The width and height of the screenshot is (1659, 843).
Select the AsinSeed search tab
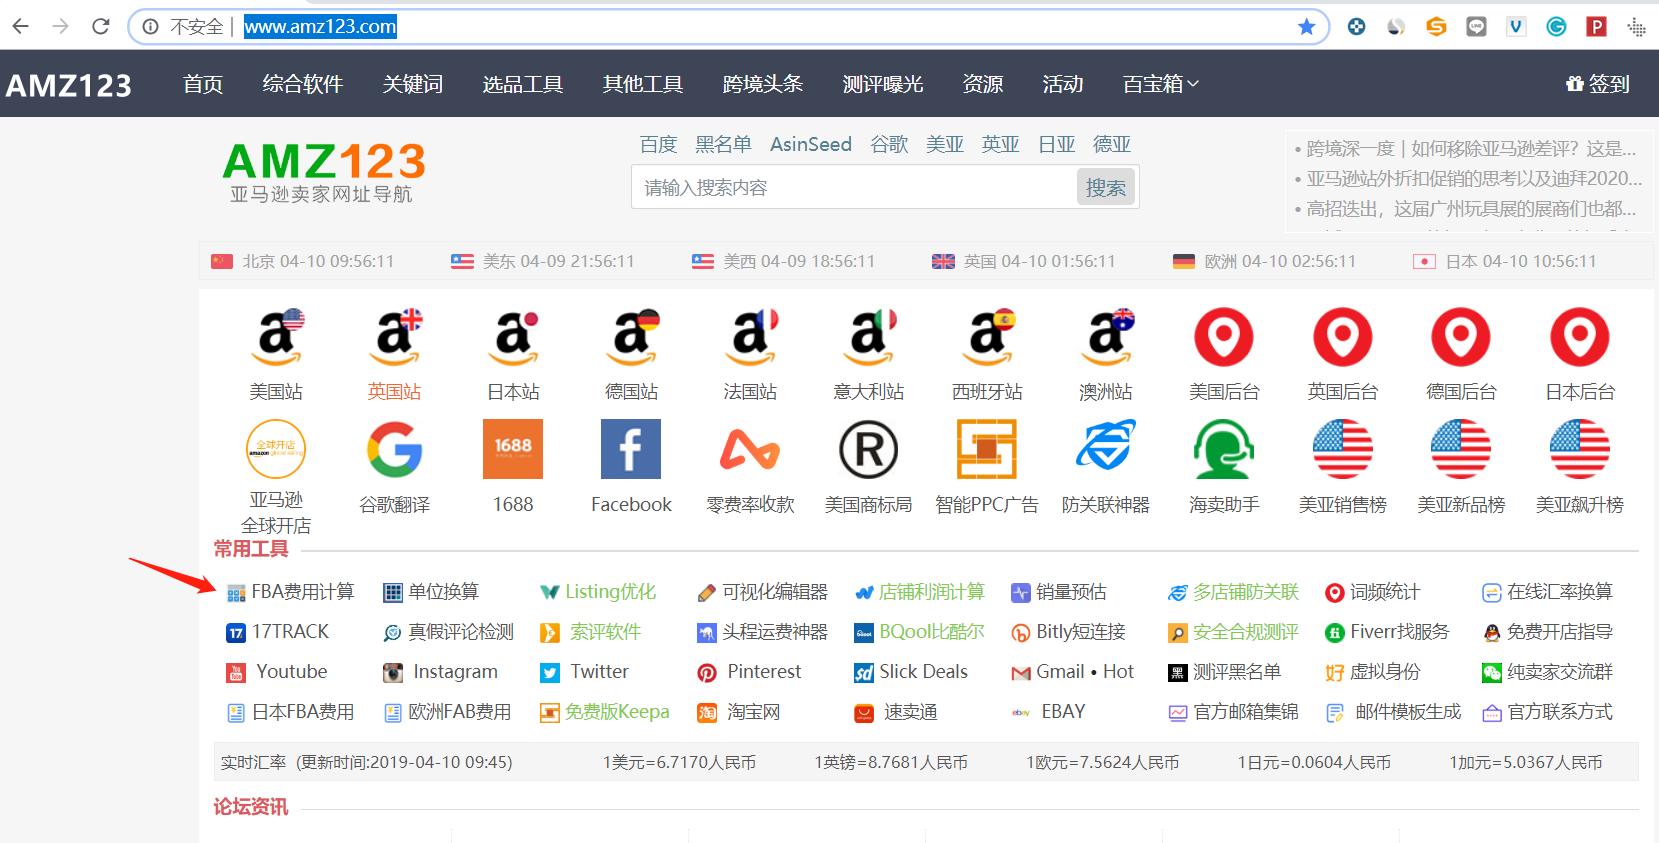click(x=810, y=144)
